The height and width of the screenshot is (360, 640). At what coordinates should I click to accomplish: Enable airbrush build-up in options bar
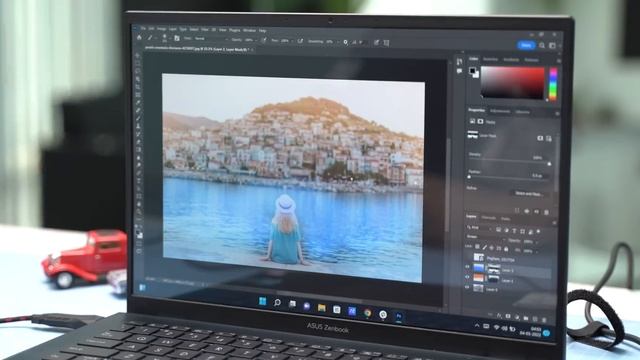(300, 41)
